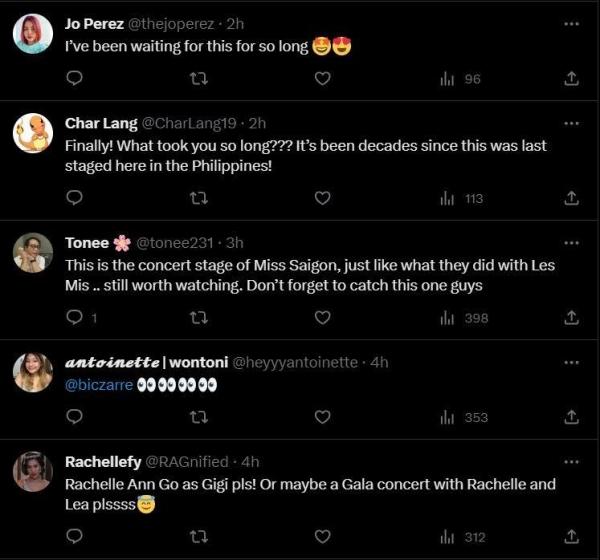The width and height of the screenshot is (600, 560).
Task: Click Jo Perez's profile avatar
Action: 33,35
